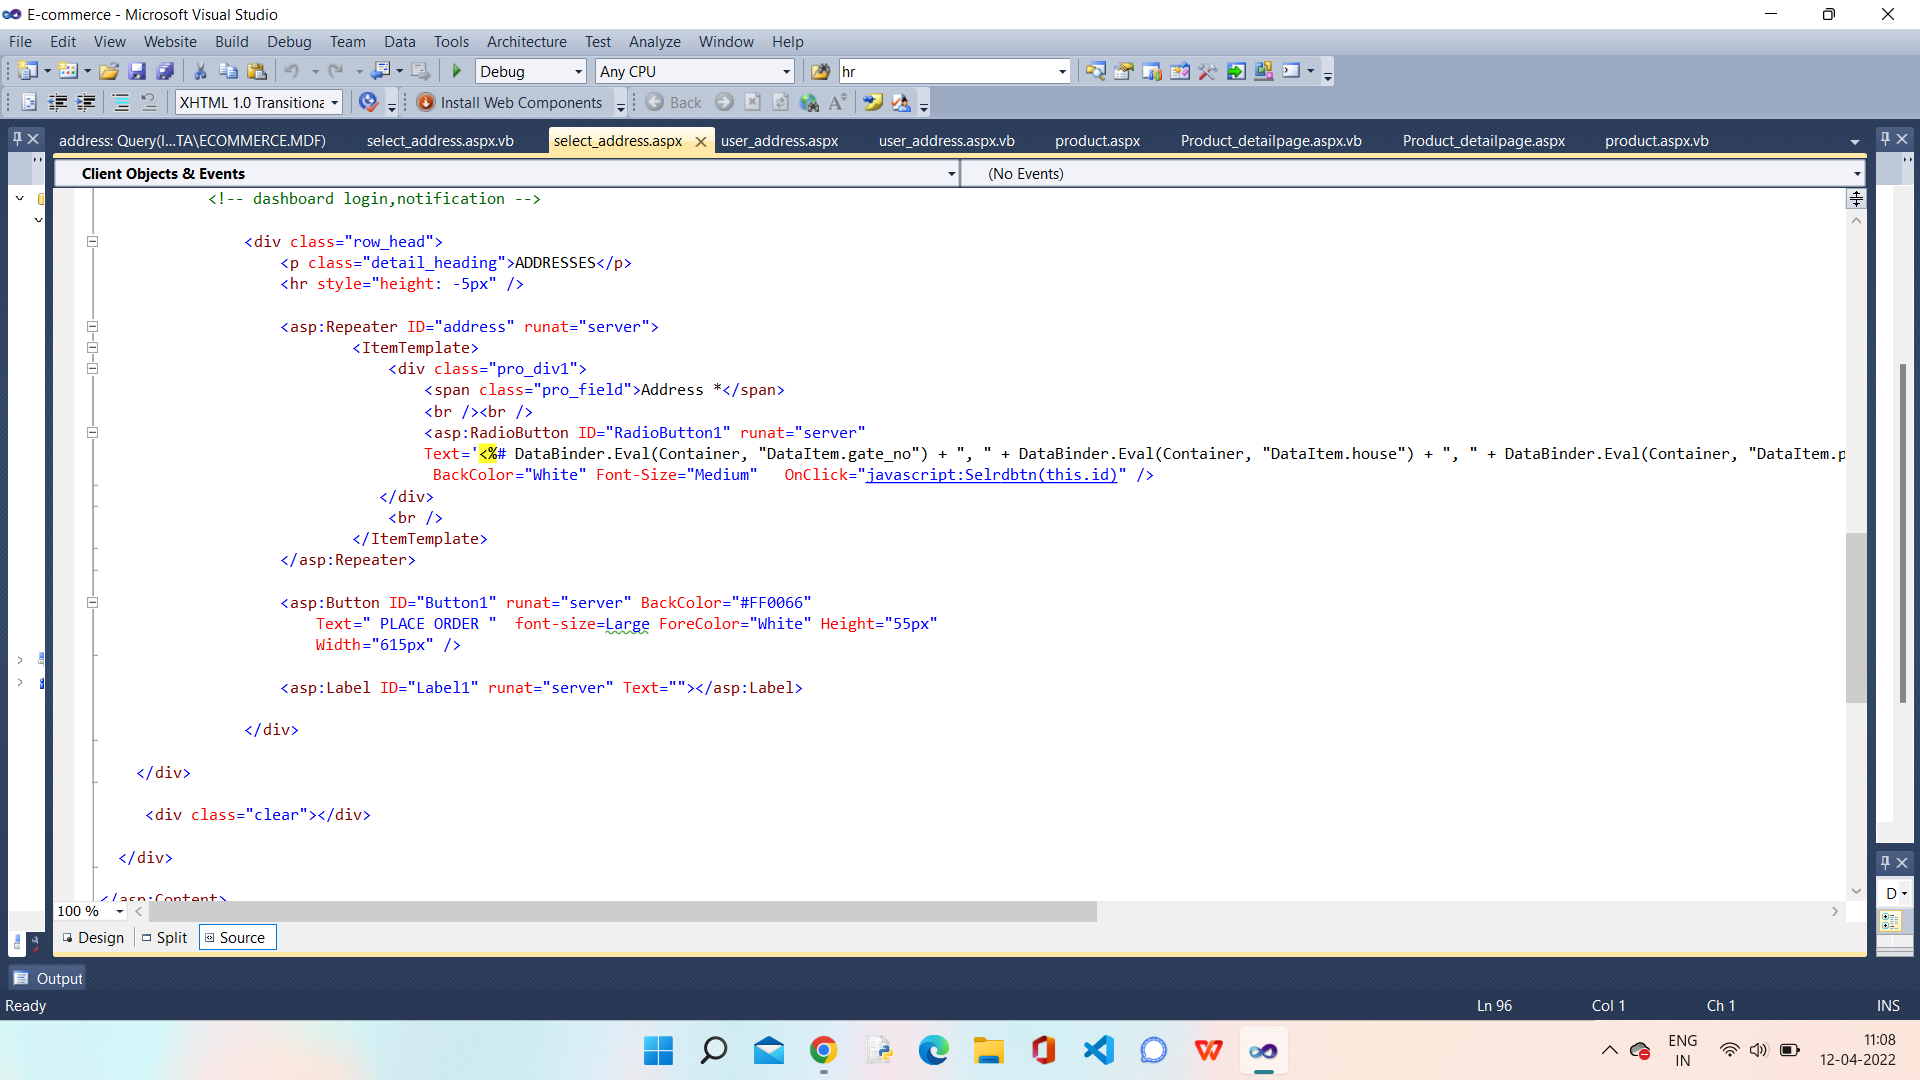Click the Decrease Indent toolbar icon
The image size is (1920, 1080).
pos(59,102)
